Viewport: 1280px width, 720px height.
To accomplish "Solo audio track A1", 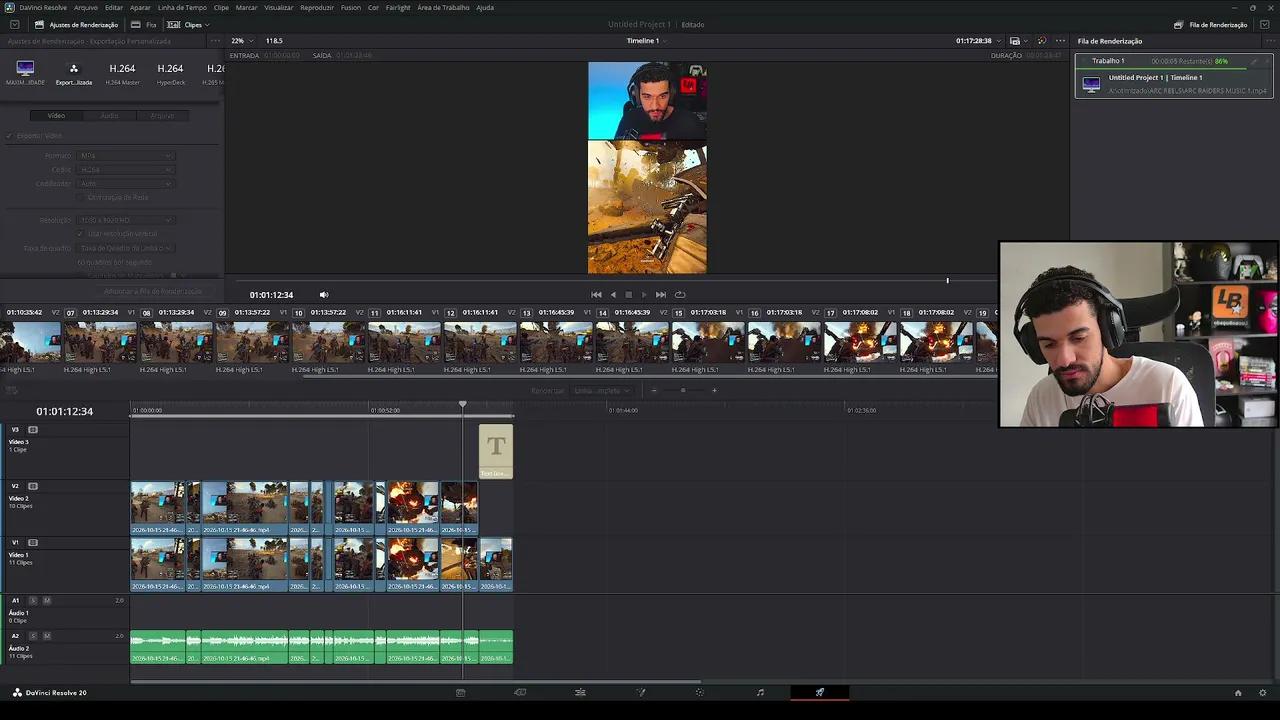I will (33, 600).
